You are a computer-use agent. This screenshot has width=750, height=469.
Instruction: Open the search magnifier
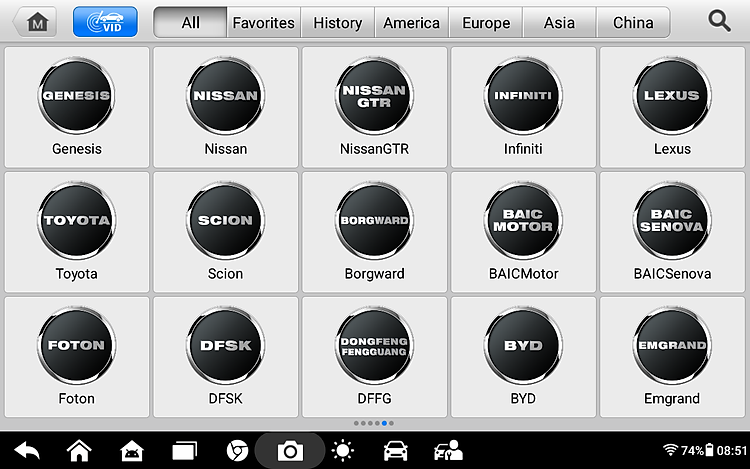(719, 22)
